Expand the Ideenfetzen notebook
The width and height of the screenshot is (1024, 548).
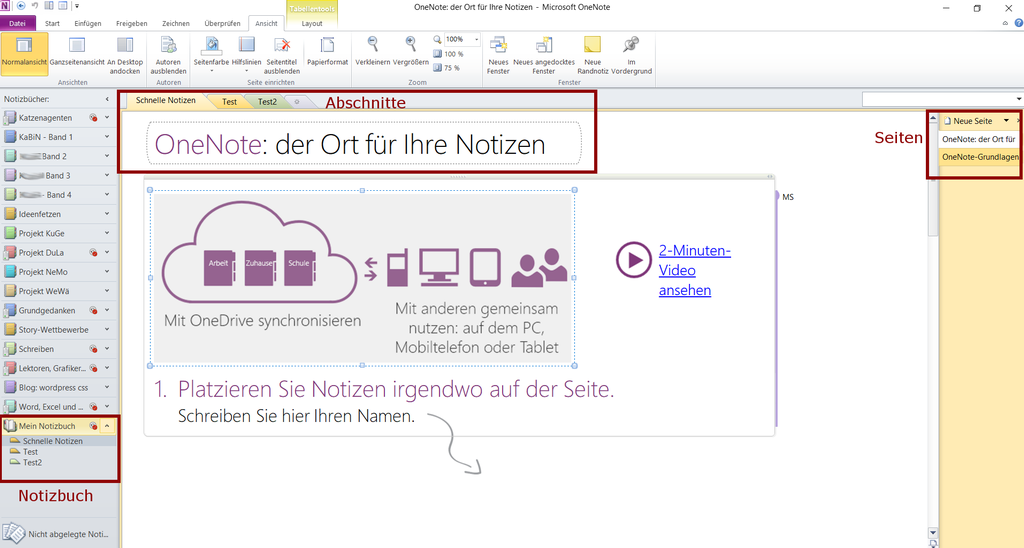107,214
